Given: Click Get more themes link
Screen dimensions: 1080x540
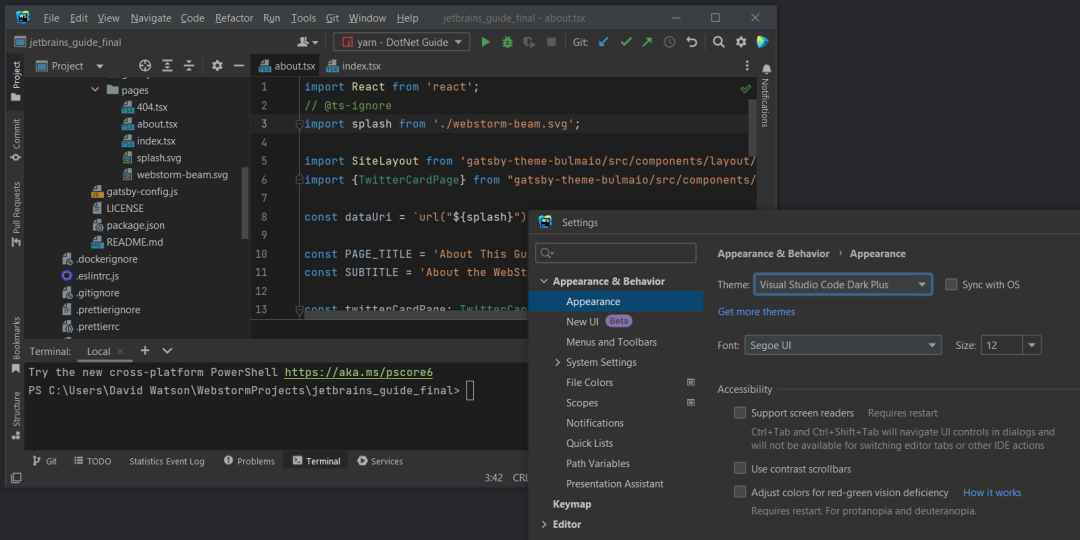Looking at the screenshot, I should (x=756, y=312).
